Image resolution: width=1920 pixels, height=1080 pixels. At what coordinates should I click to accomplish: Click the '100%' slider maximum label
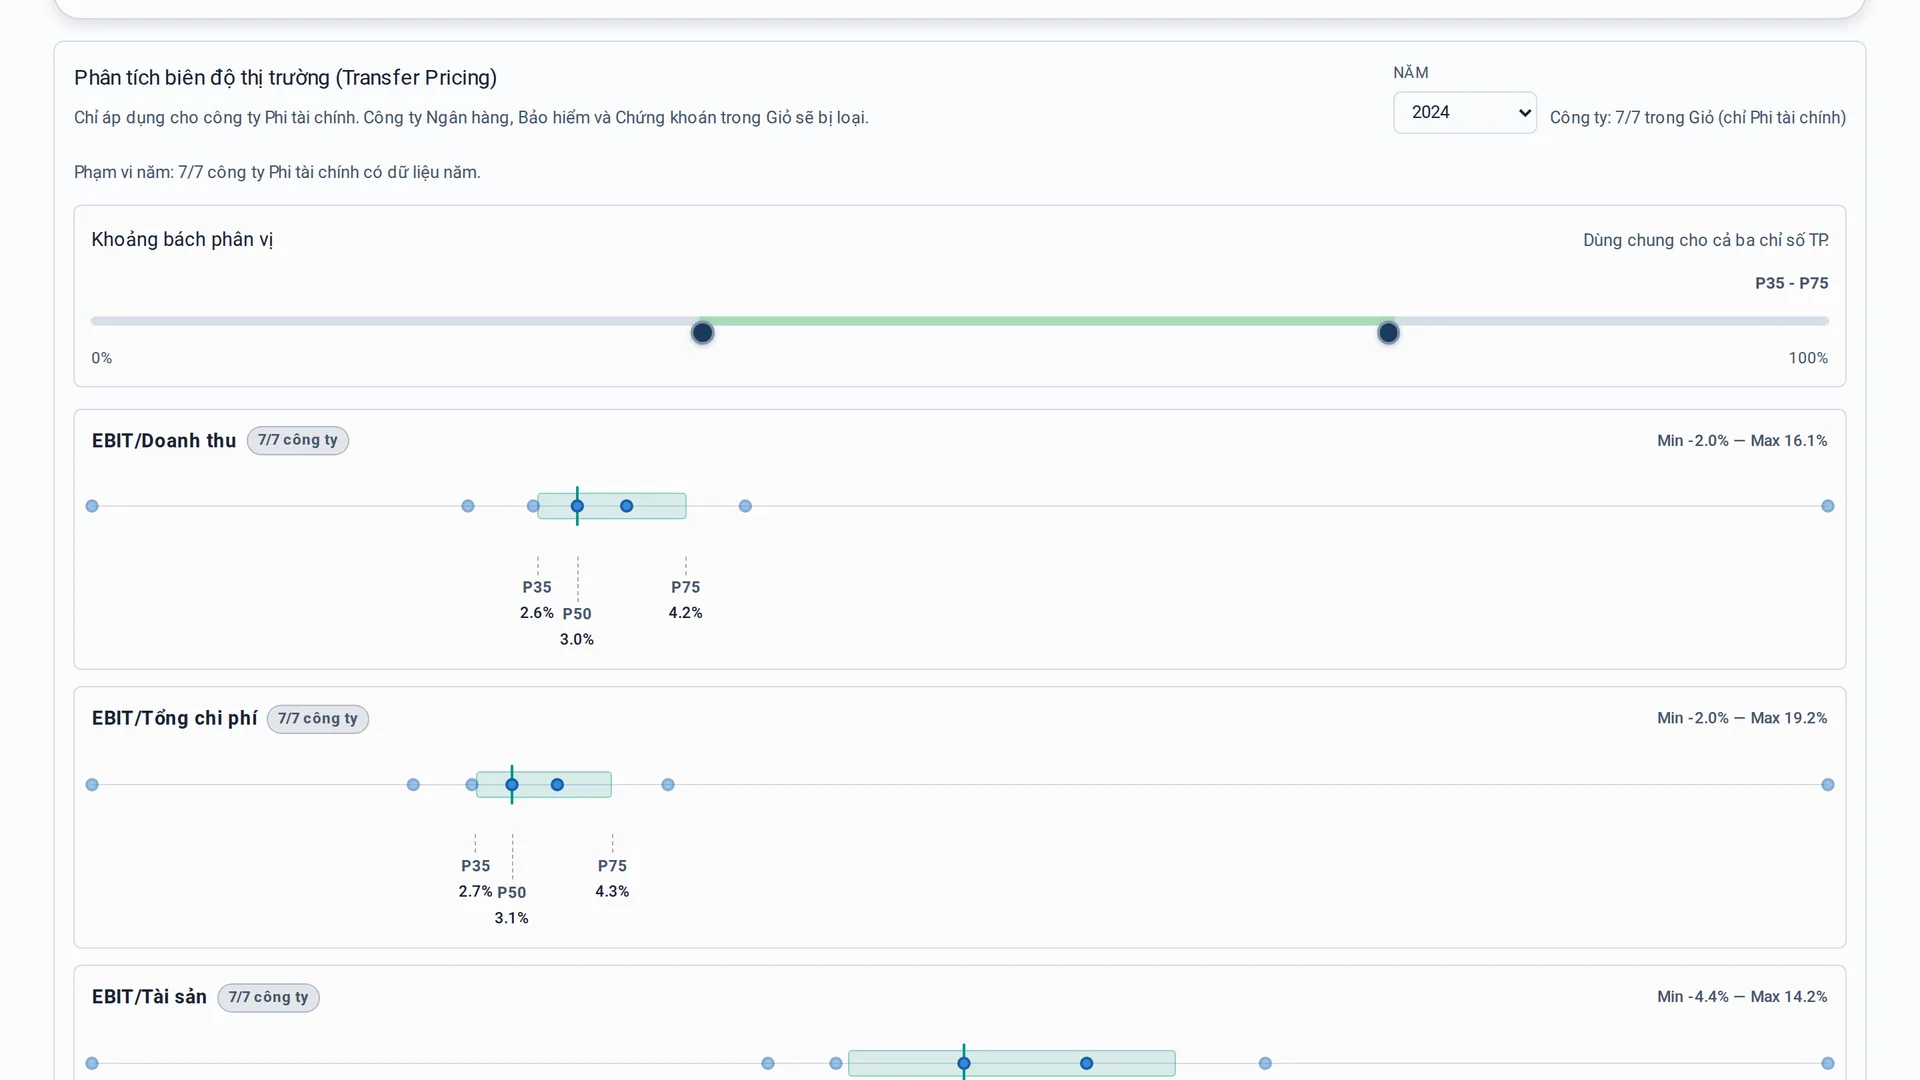tap(1808, 358)
